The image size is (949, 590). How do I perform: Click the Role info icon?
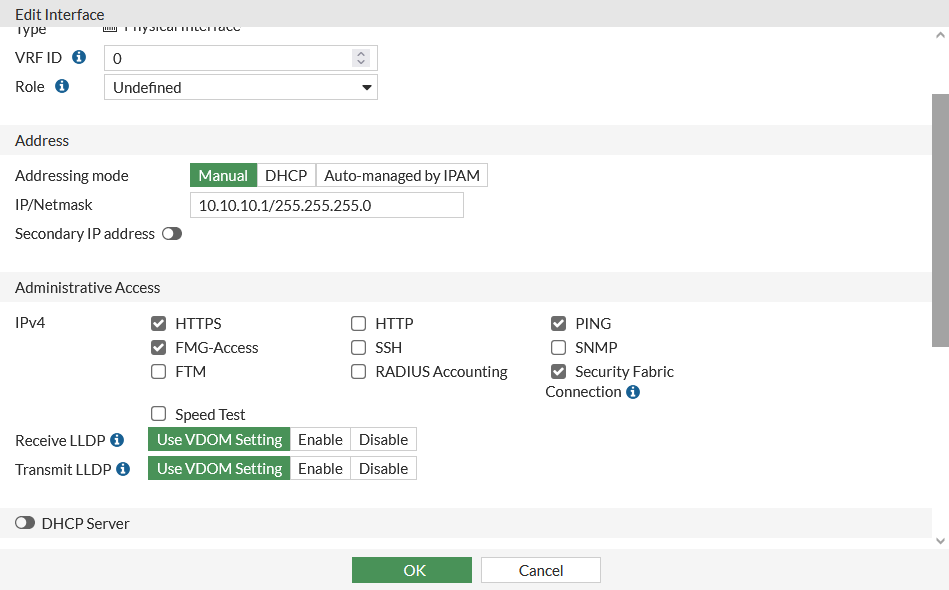click(x=62, y=86)
